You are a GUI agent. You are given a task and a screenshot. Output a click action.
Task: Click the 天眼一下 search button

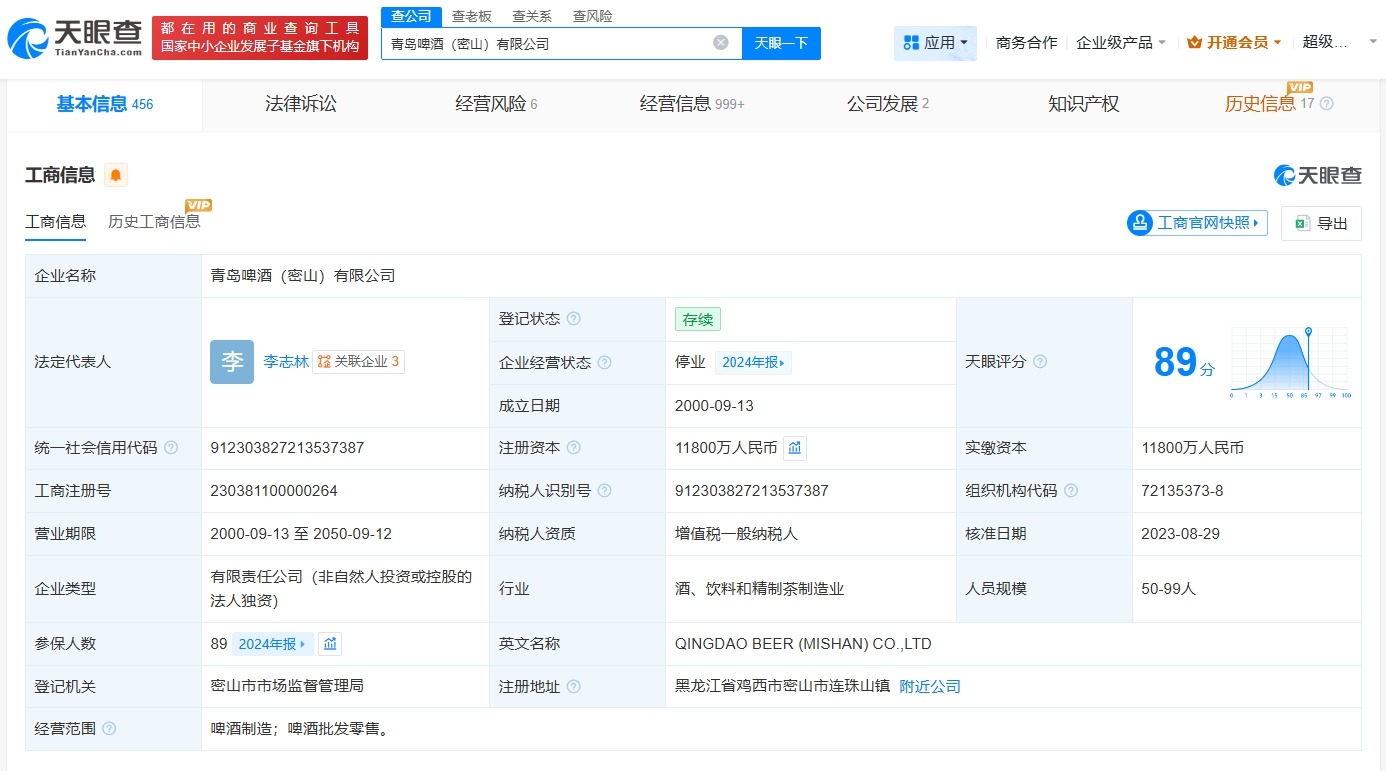pyautogui.click(x=781, y=44)
